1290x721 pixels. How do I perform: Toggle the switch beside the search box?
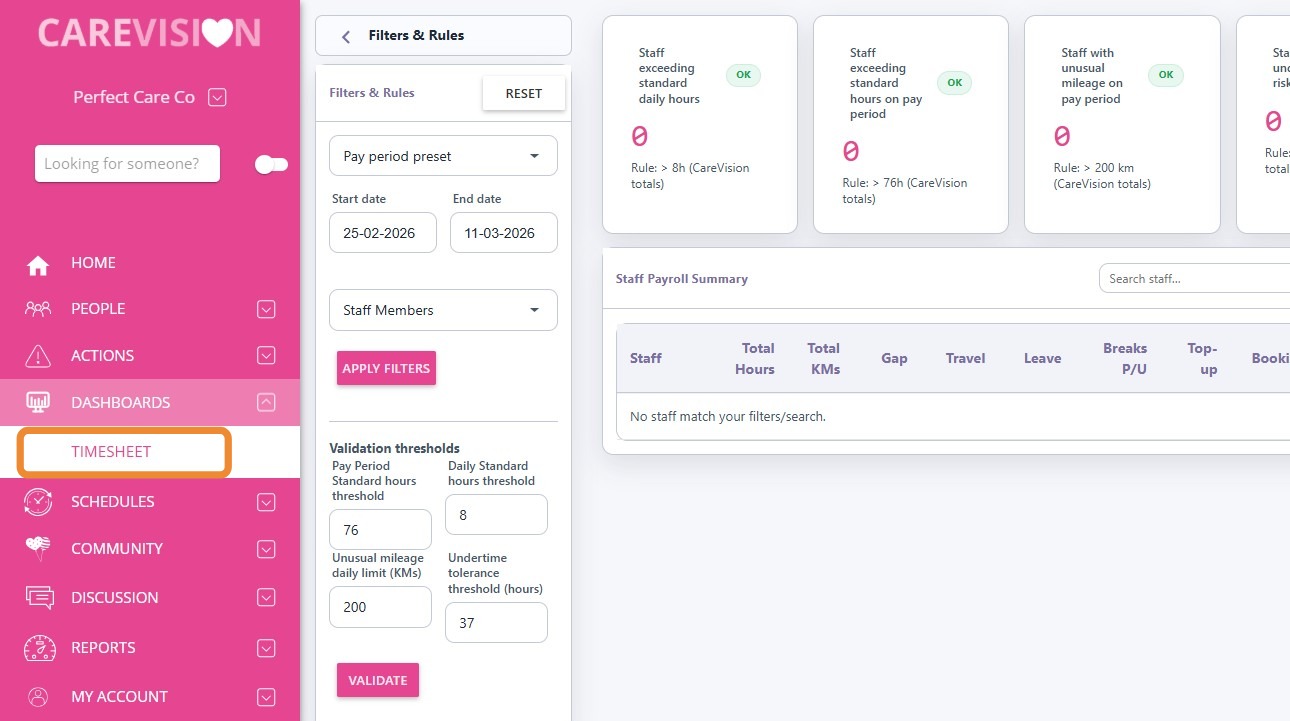[271, 165]
